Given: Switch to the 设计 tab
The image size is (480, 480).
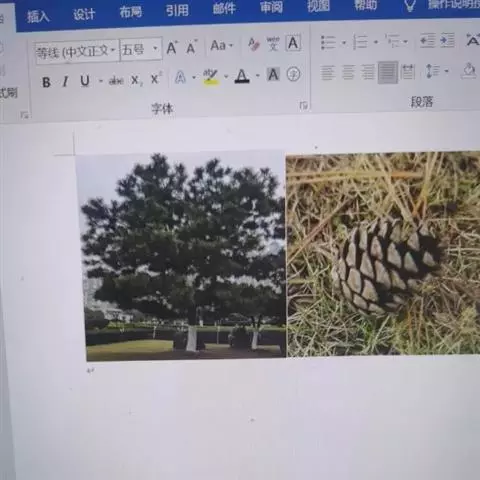Looking at the screenshot, I should (x=84, y=14).
